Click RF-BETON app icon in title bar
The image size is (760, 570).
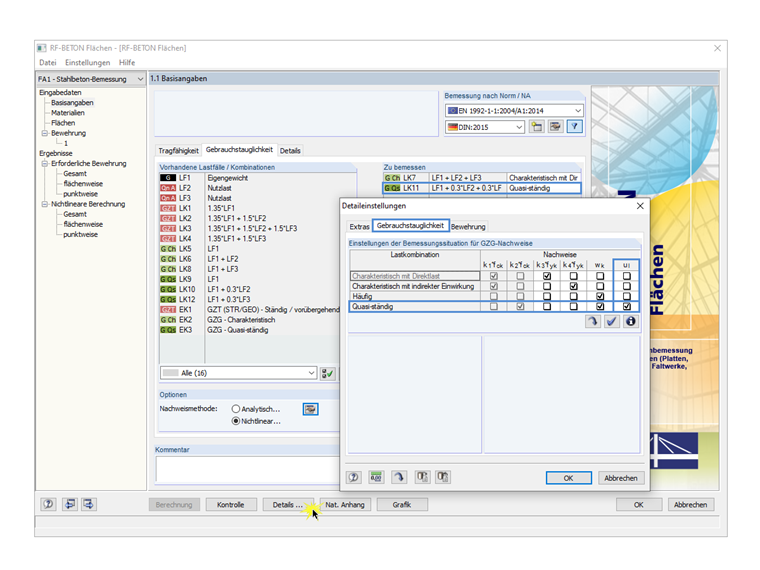(42, 48)
